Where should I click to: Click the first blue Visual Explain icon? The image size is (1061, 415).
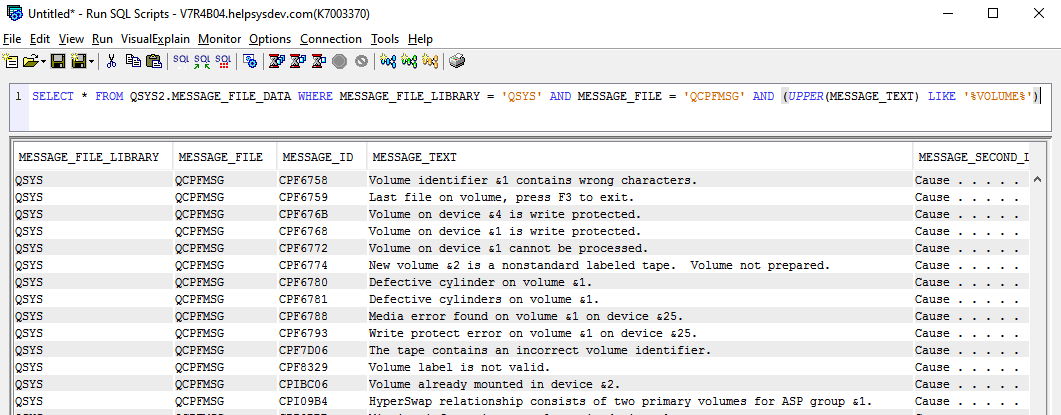click(x=388, y=61)
